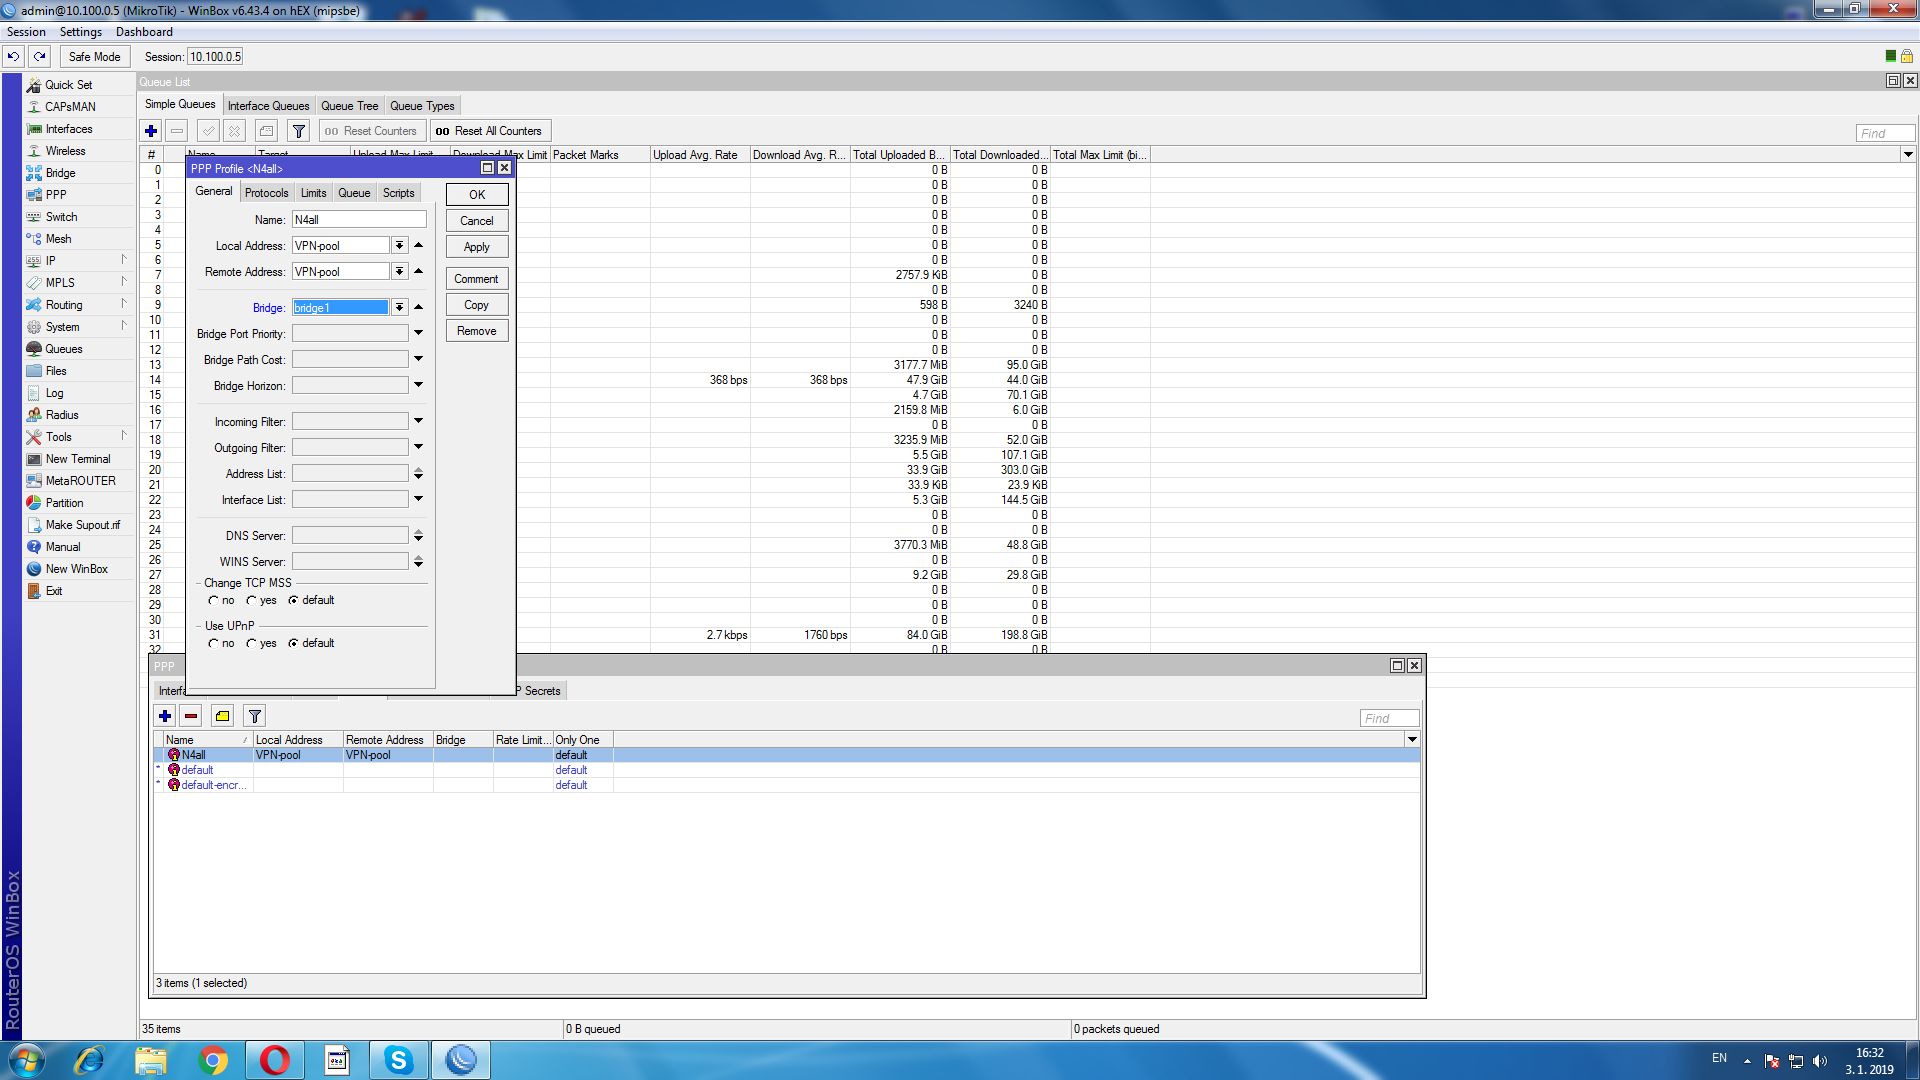The width and height of the screenshot is (1920, 1080).
Task: Open Remote Address dropdown list
Action: (399, 272)
